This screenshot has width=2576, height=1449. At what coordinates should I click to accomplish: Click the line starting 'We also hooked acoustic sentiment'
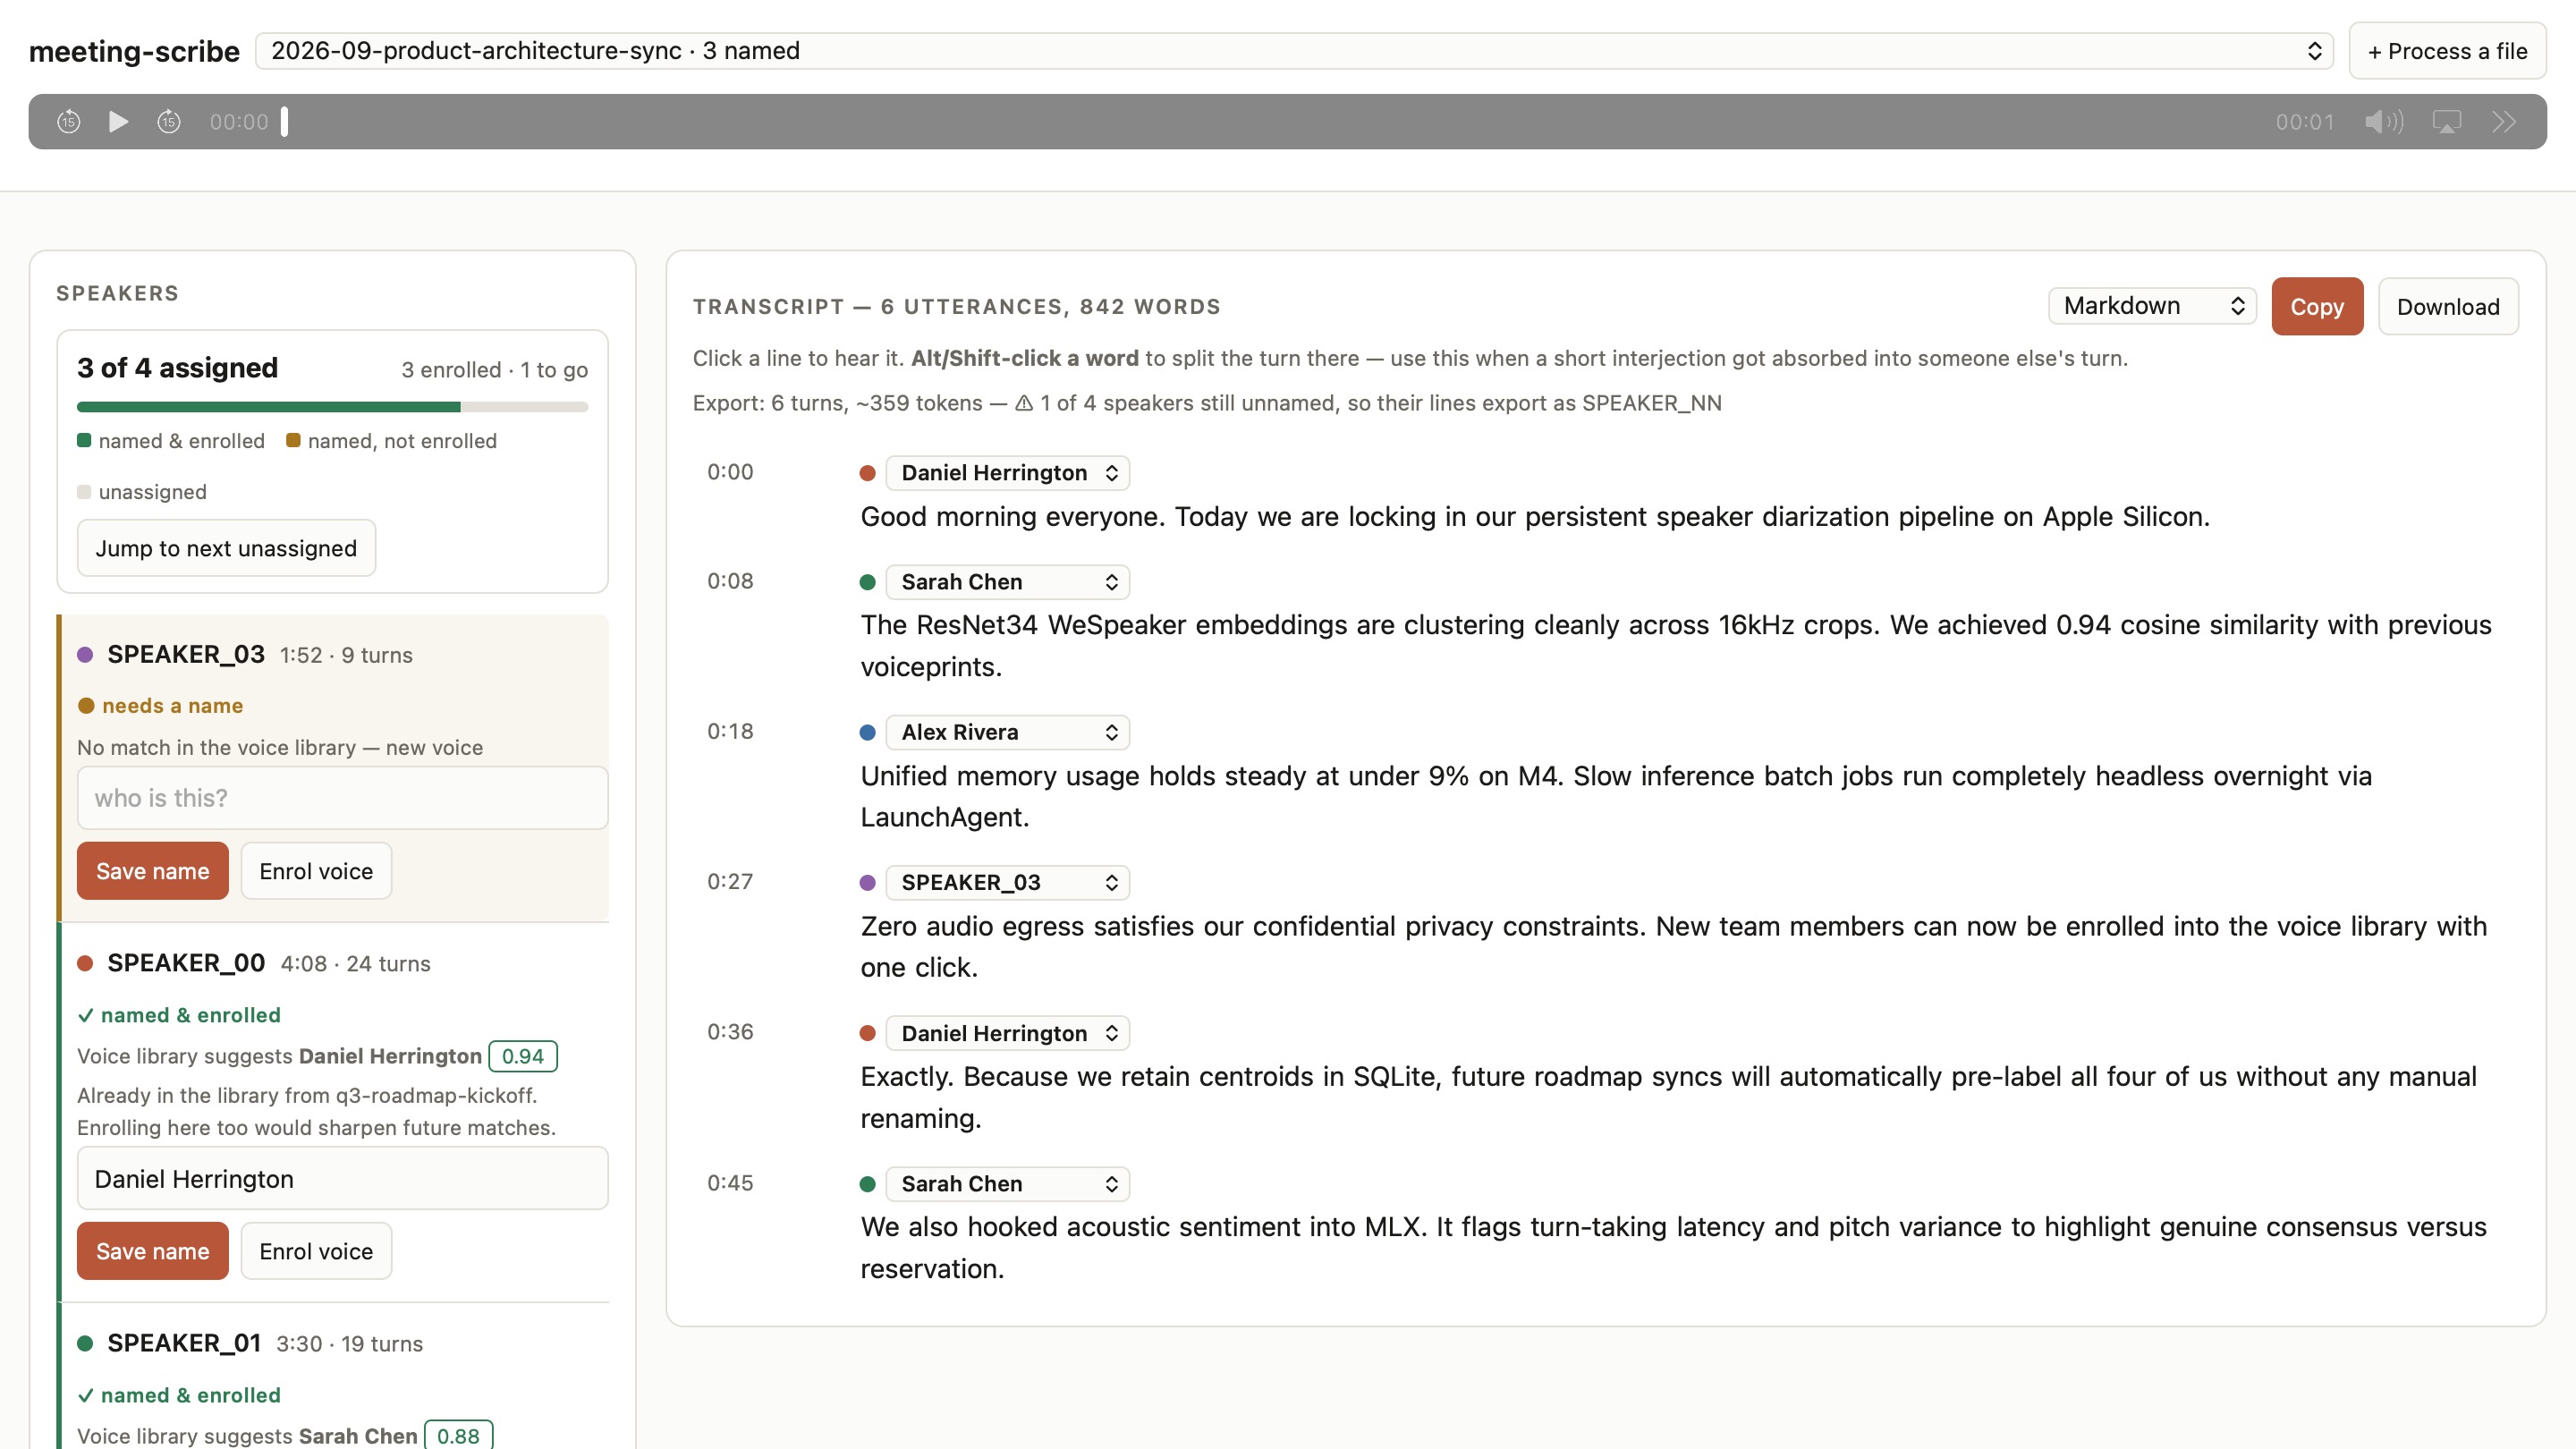[x=1674, y=1248]
